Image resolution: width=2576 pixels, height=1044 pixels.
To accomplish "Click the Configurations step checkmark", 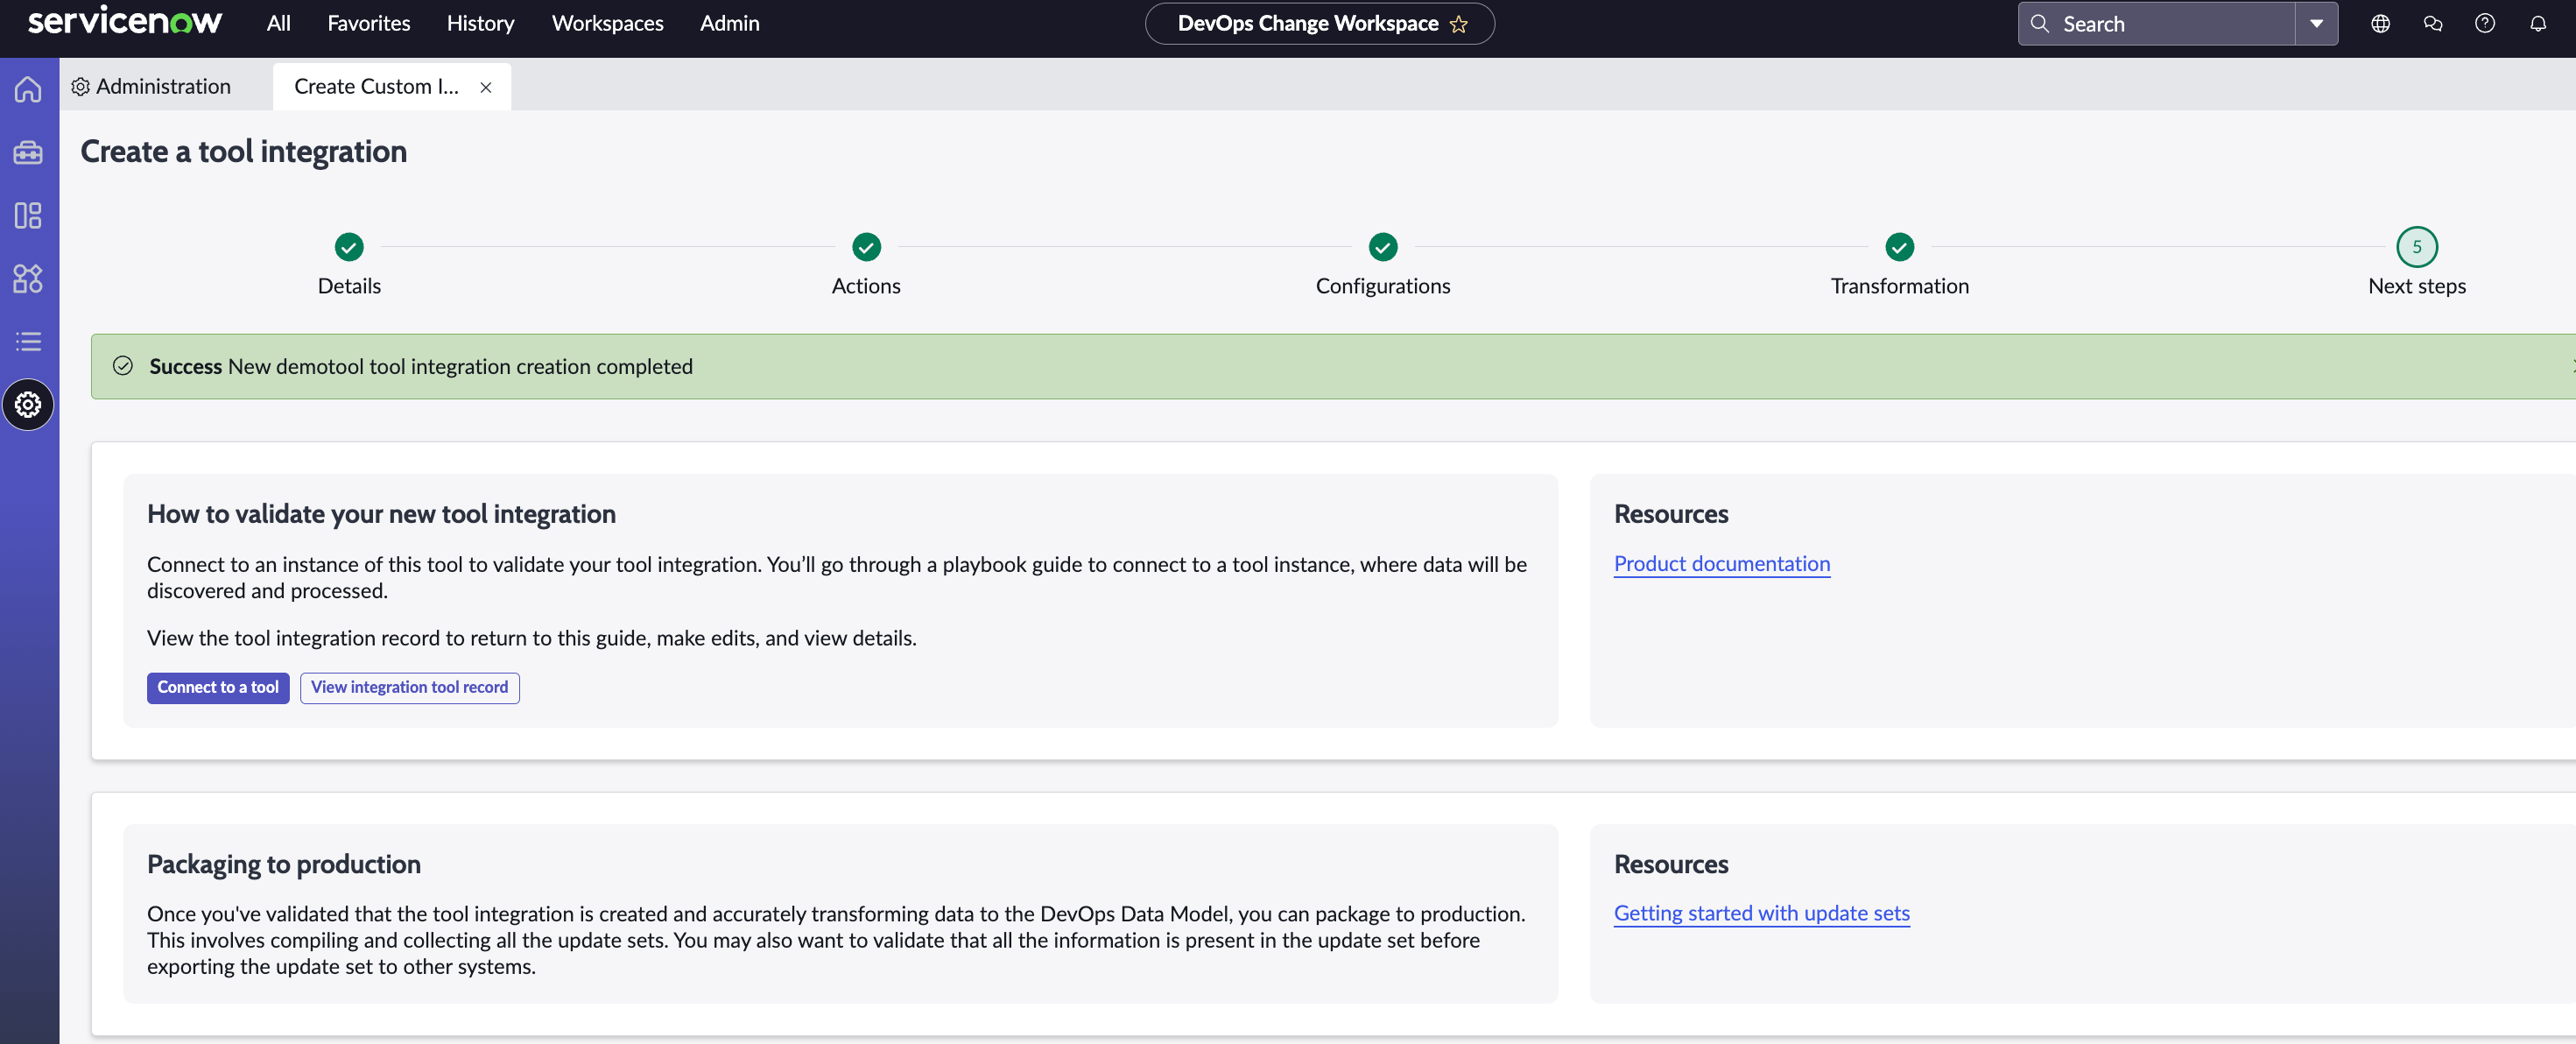I will click(x=1383, y=246).
